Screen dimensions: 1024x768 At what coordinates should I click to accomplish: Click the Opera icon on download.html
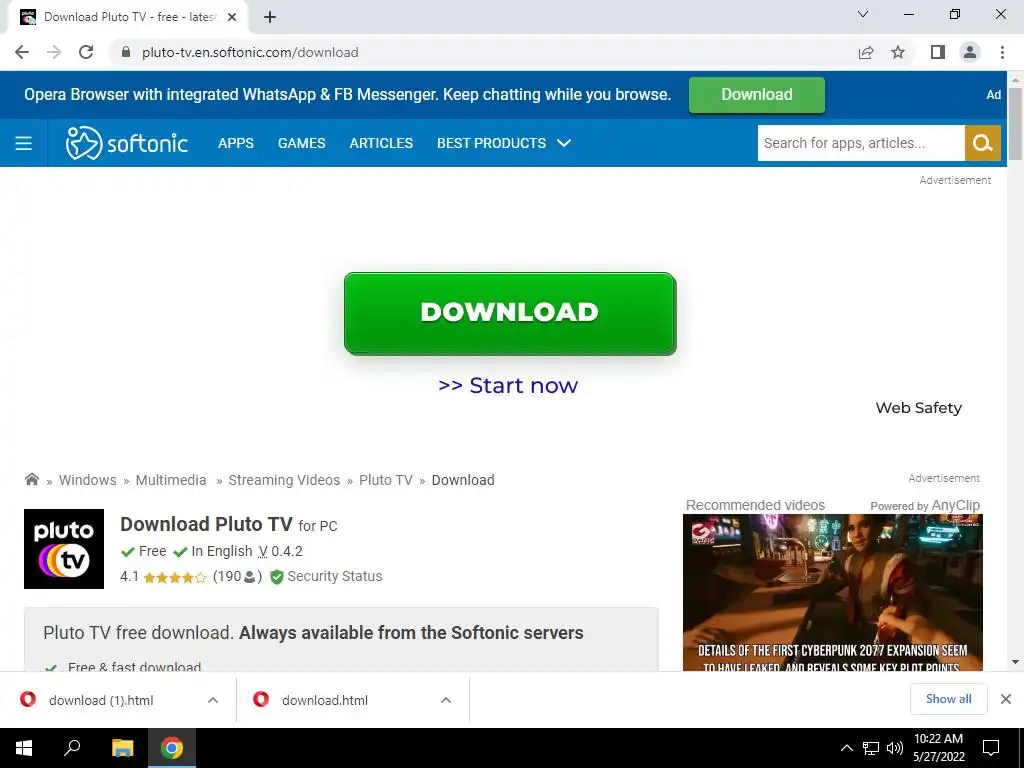click(x=261, y=699)
